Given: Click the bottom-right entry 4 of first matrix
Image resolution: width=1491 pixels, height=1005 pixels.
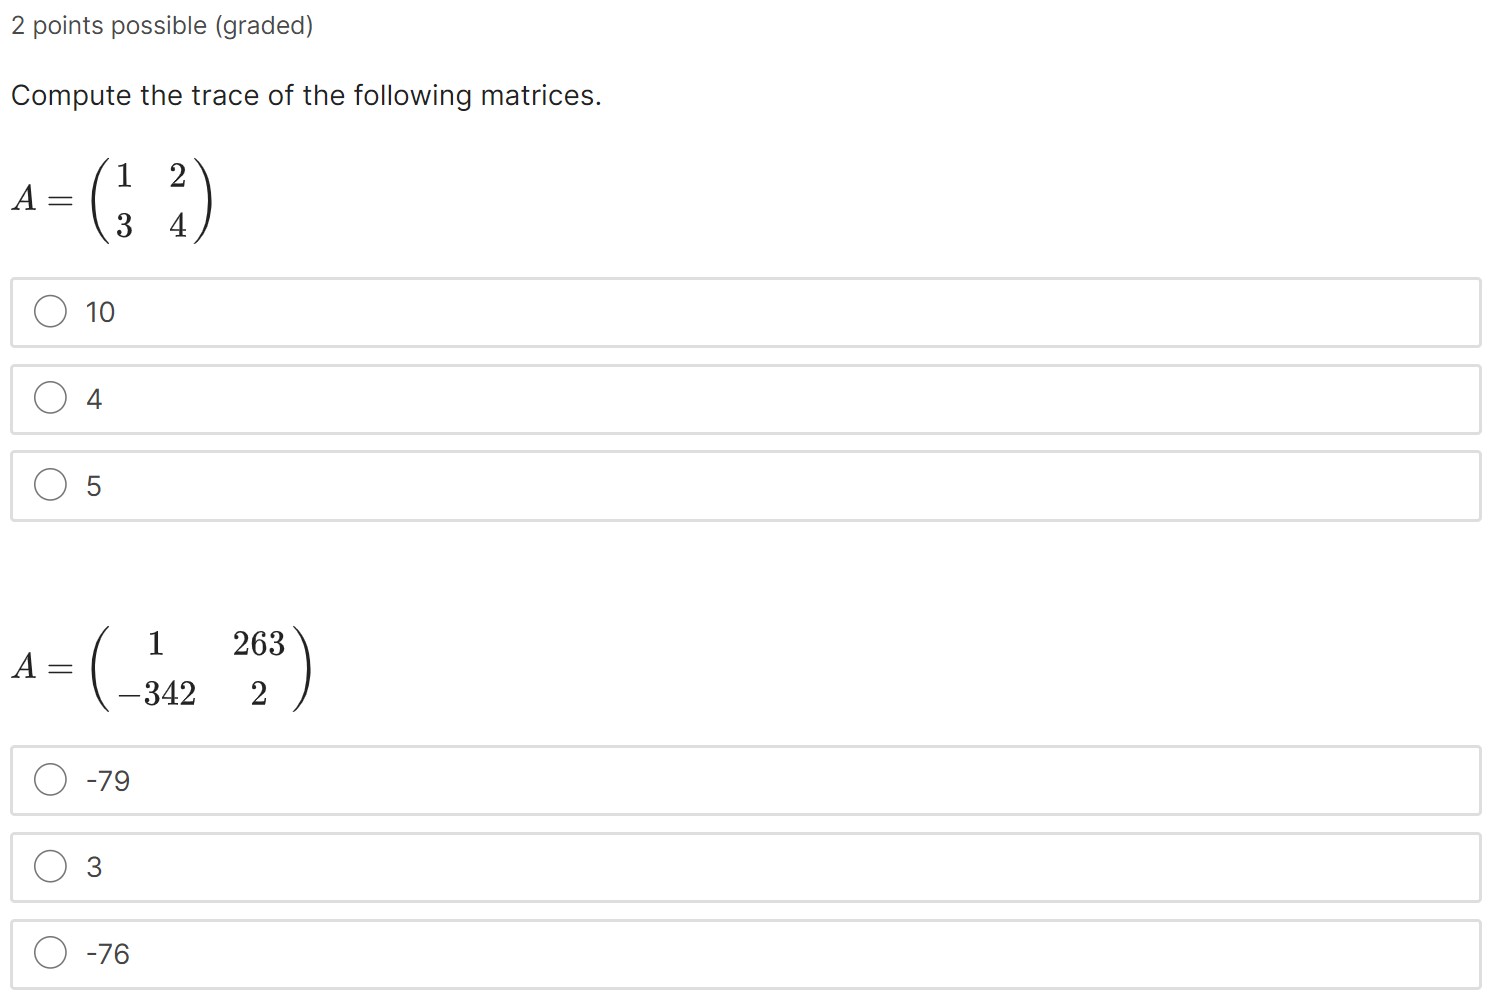Looking at the screenshot, I should [178, 226].
